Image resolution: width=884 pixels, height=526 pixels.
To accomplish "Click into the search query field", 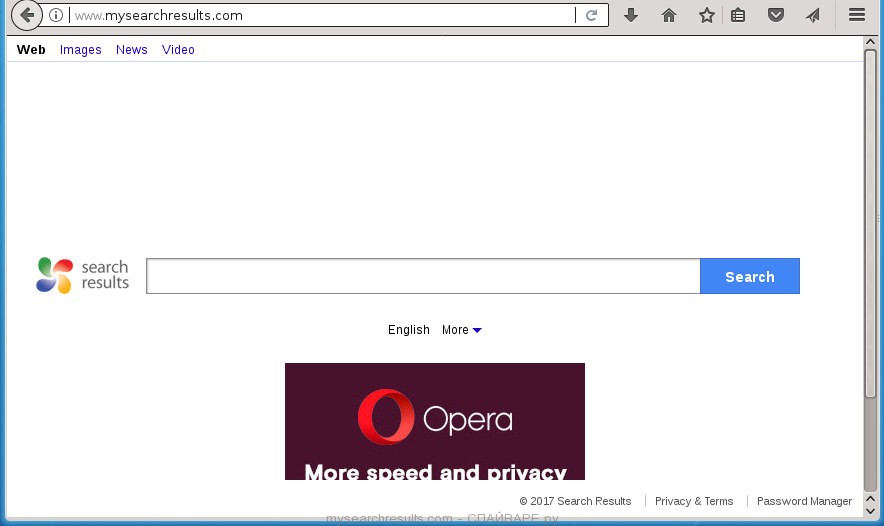I will pyautogui.click(x=423, y=277).
